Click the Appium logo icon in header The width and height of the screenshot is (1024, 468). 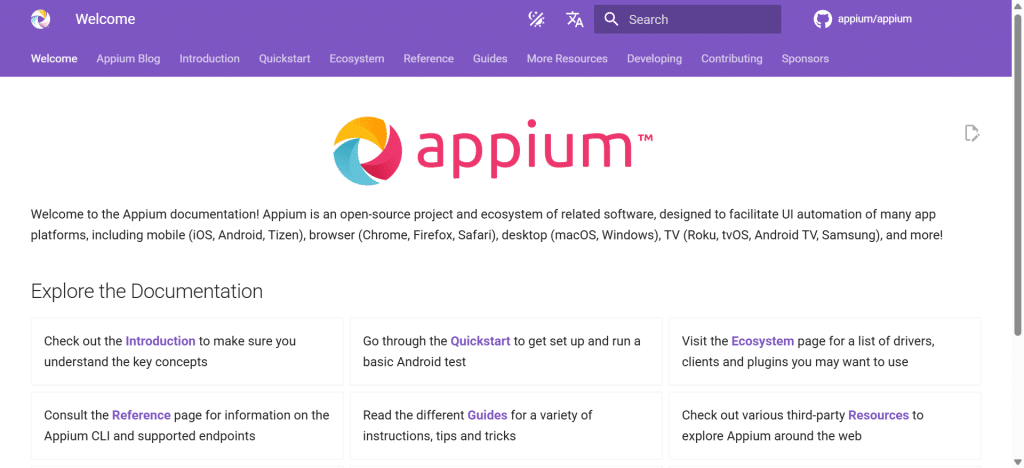pyautogui.click(x=40, y=19)
